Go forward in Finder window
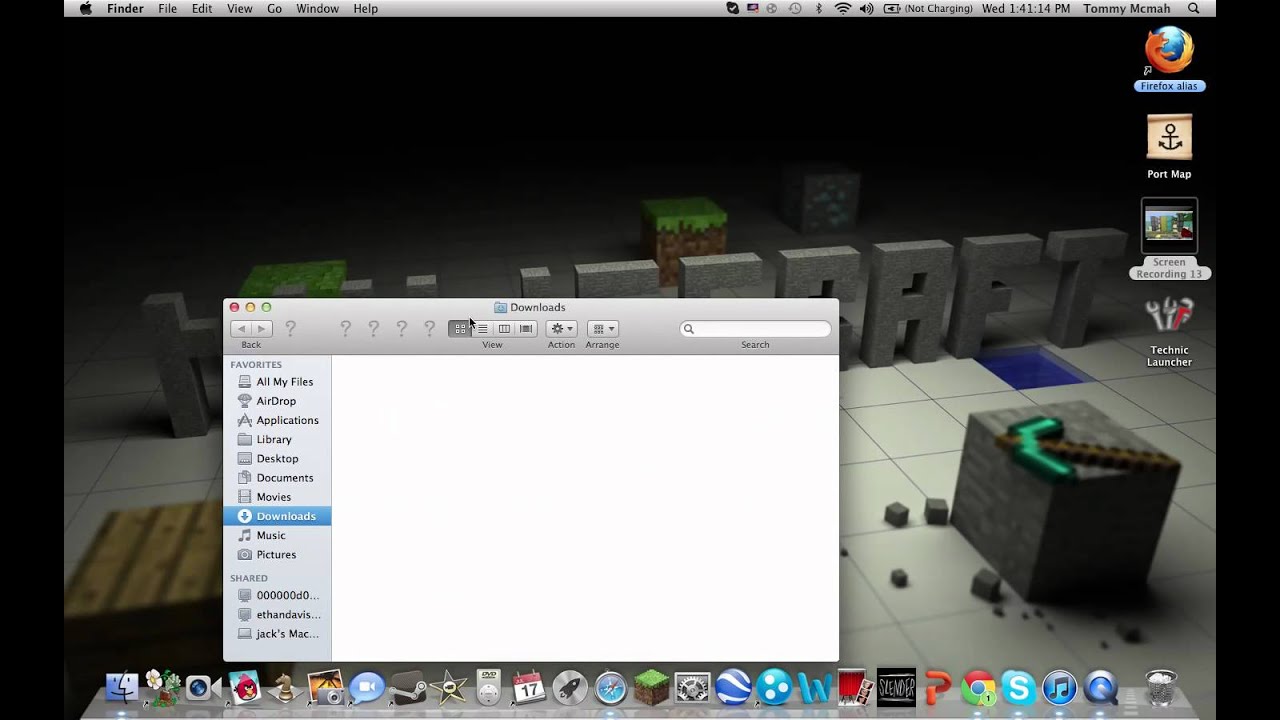Viewport: 1280px width, 720px height. [261, 329]
